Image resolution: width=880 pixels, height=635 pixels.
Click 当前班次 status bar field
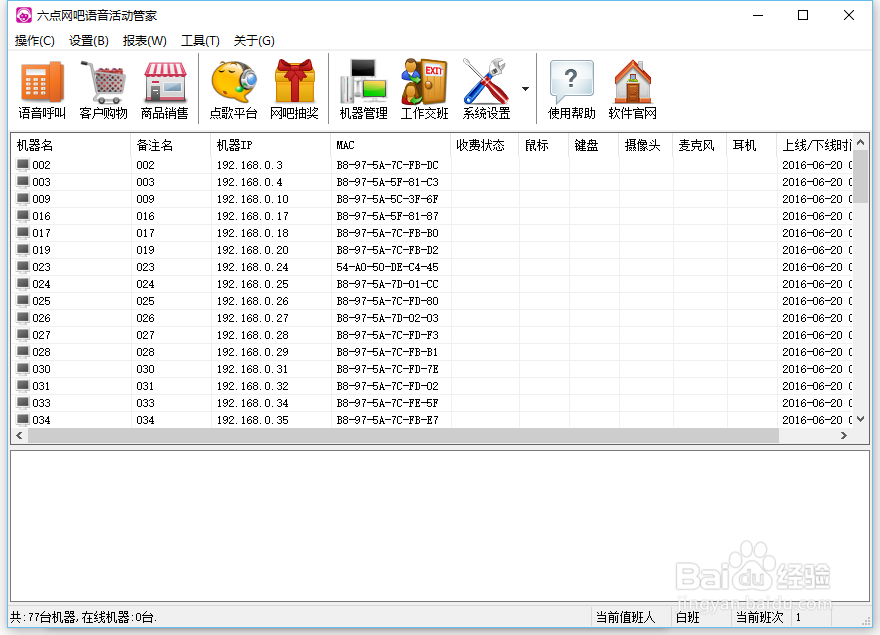pyautogui.click(x=759, y=618)
